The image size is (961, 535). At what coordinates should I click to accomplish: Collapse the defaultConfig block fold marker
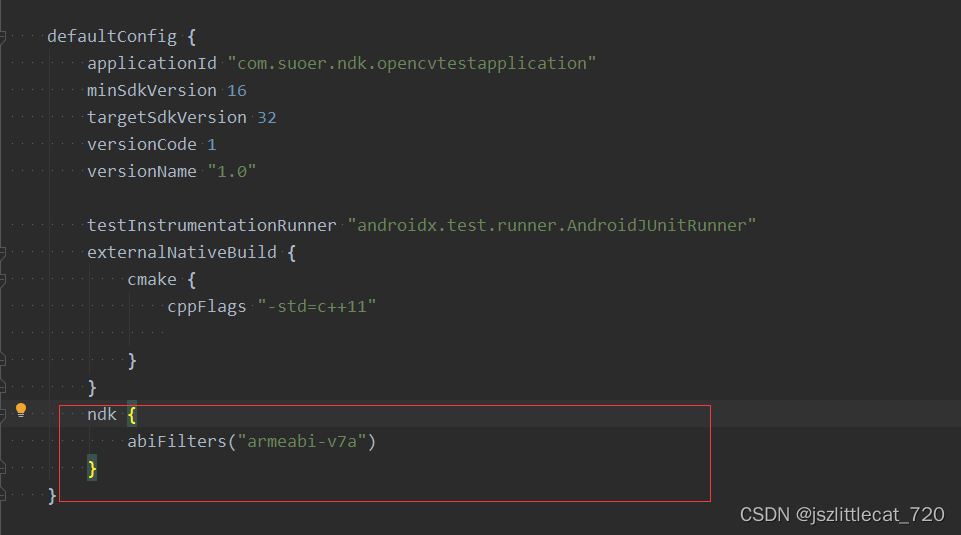pos(2,37)
